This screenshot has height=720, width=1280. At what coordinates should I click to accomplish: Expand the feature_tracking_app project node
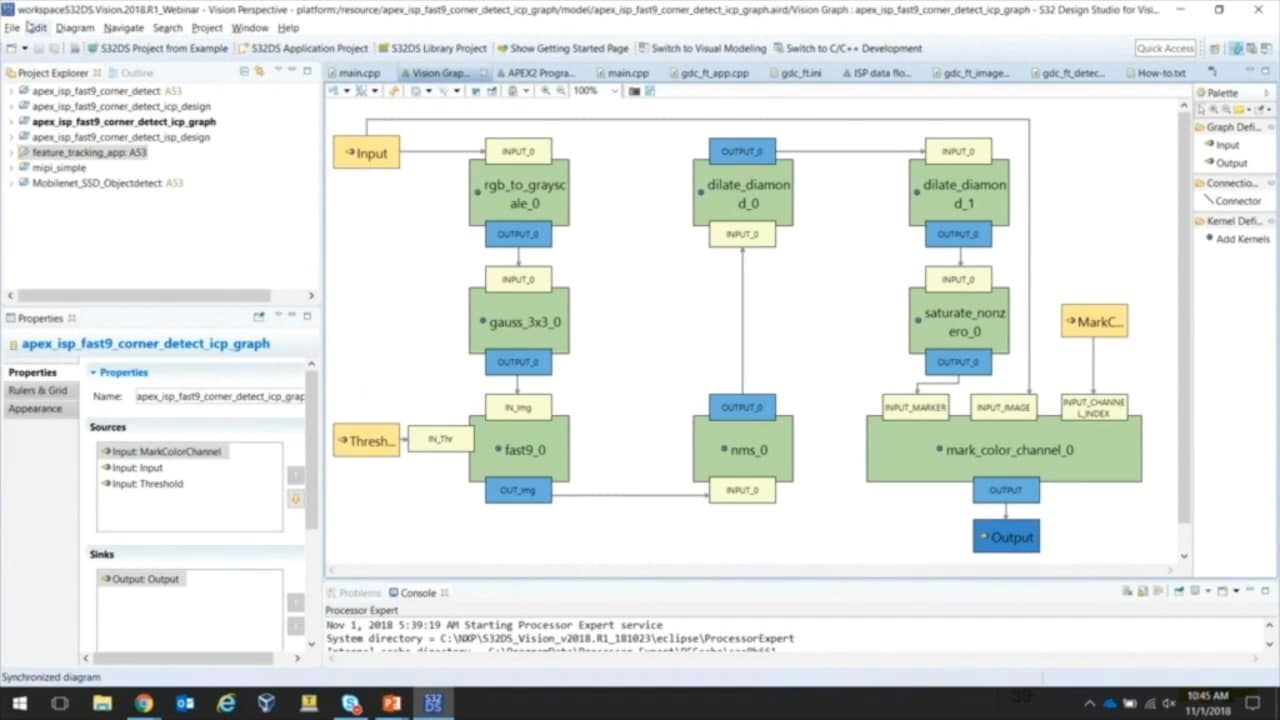(x=11, y=153)
